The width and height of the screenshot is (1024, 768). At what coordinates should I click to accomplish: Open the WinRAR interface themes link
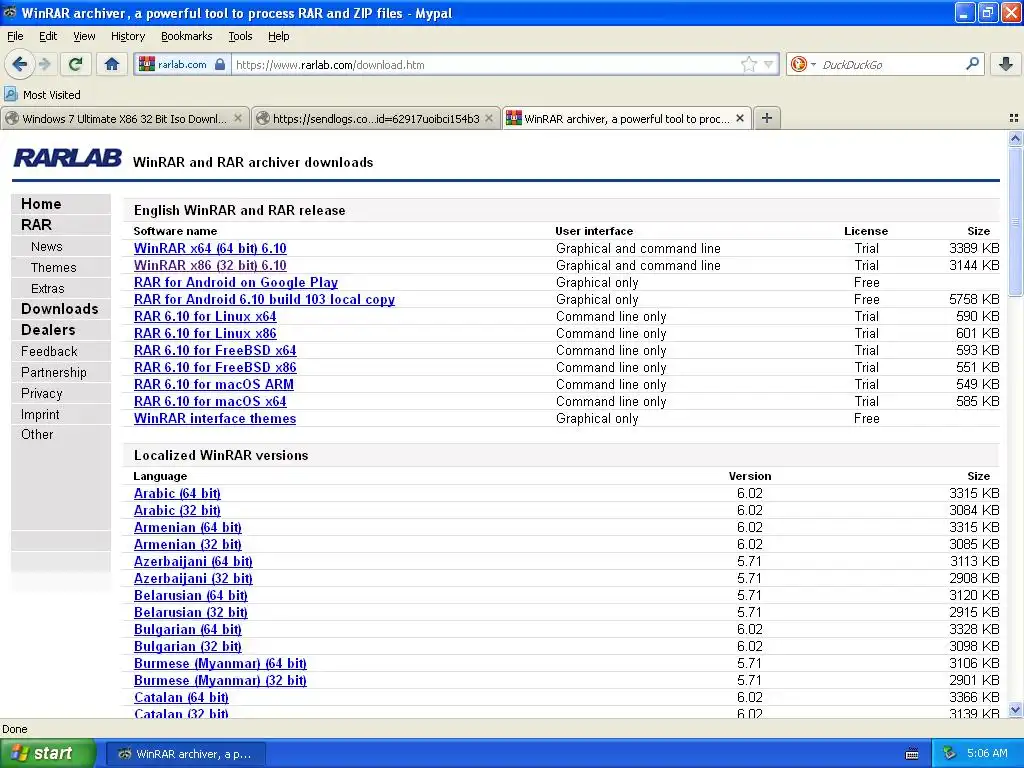[215, 418]
